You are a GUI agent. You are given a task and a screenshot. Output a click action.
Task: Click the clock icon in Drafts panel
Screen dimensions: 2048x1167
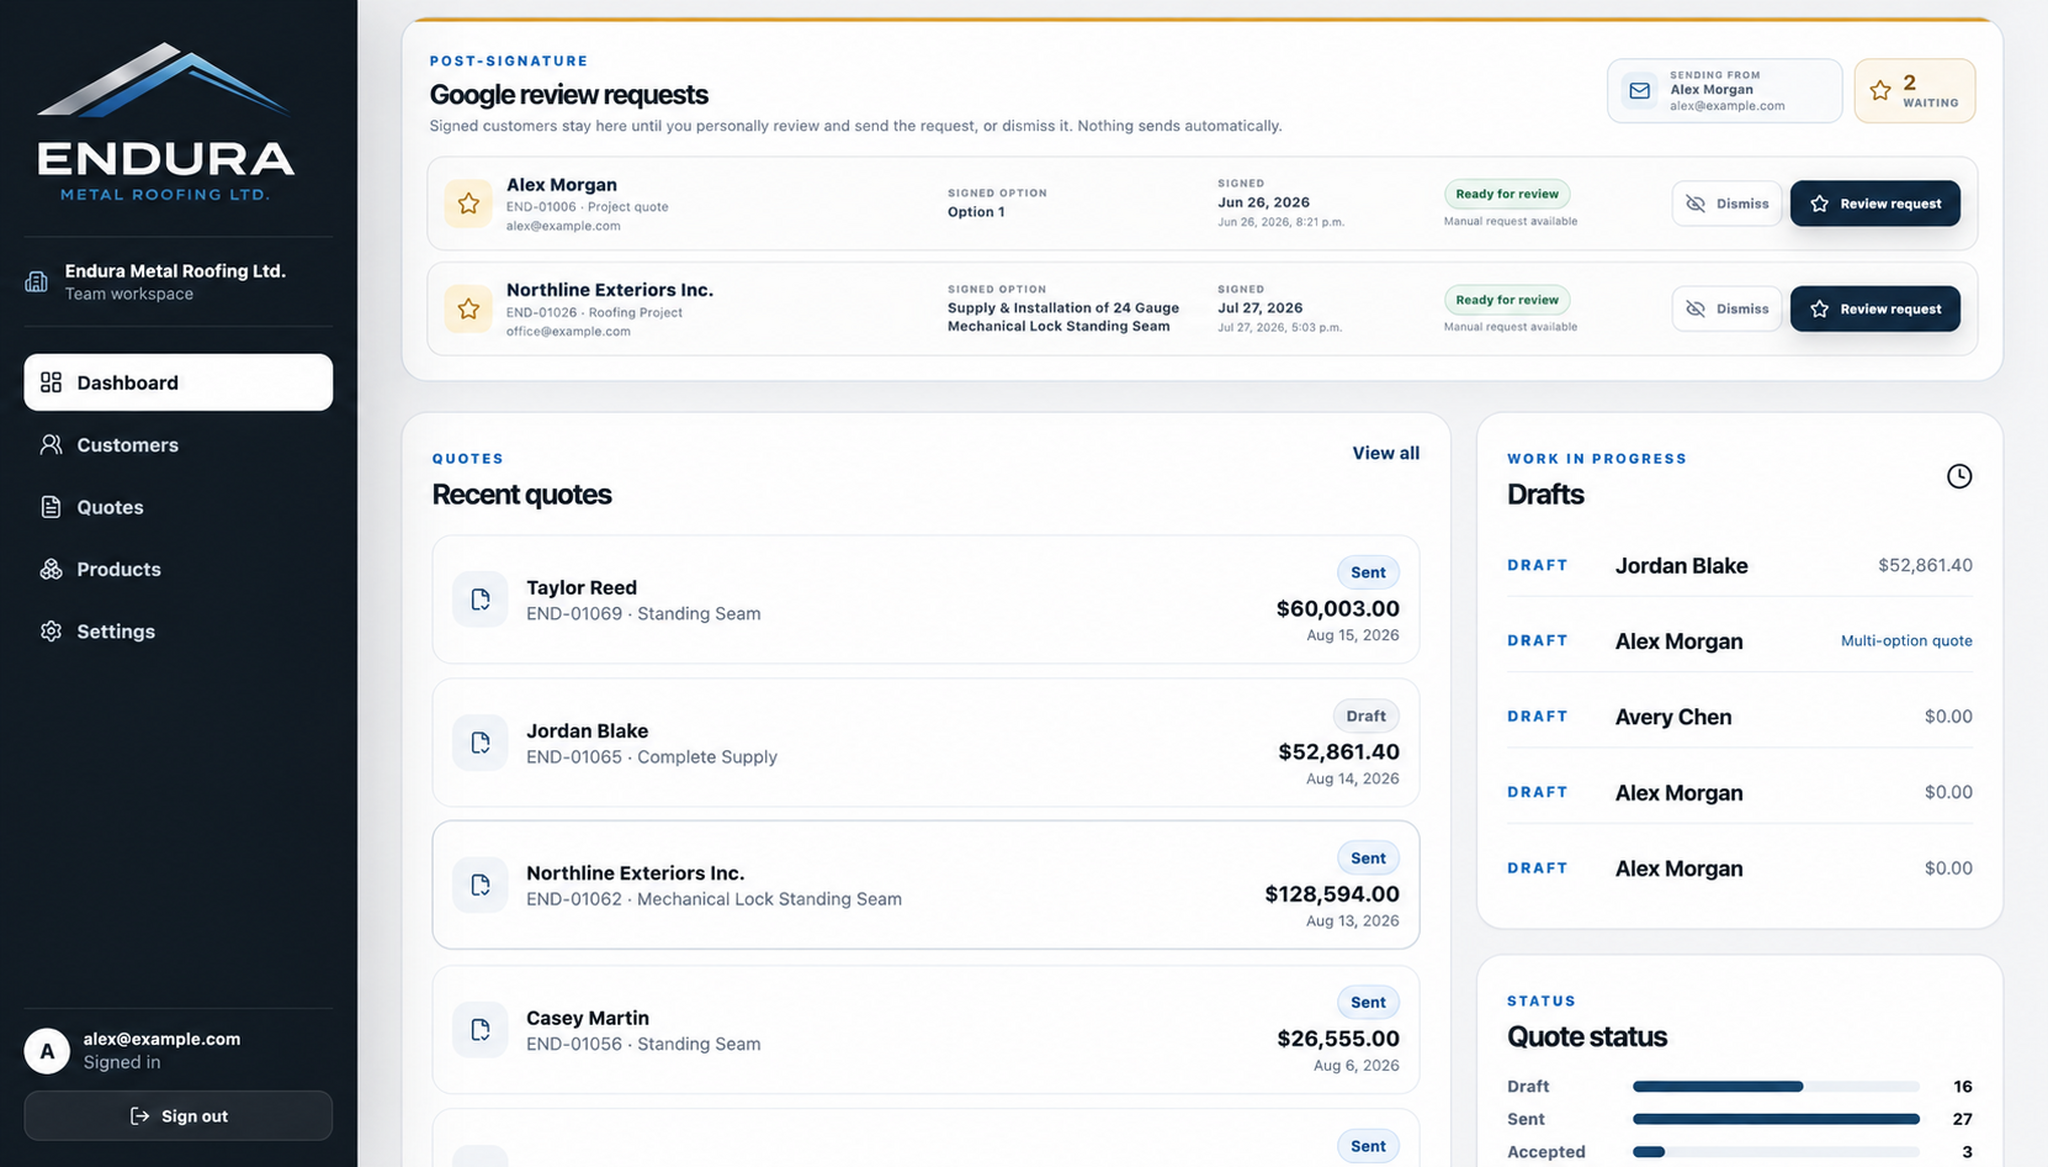pyautogui.click(x=1959, y=476)
